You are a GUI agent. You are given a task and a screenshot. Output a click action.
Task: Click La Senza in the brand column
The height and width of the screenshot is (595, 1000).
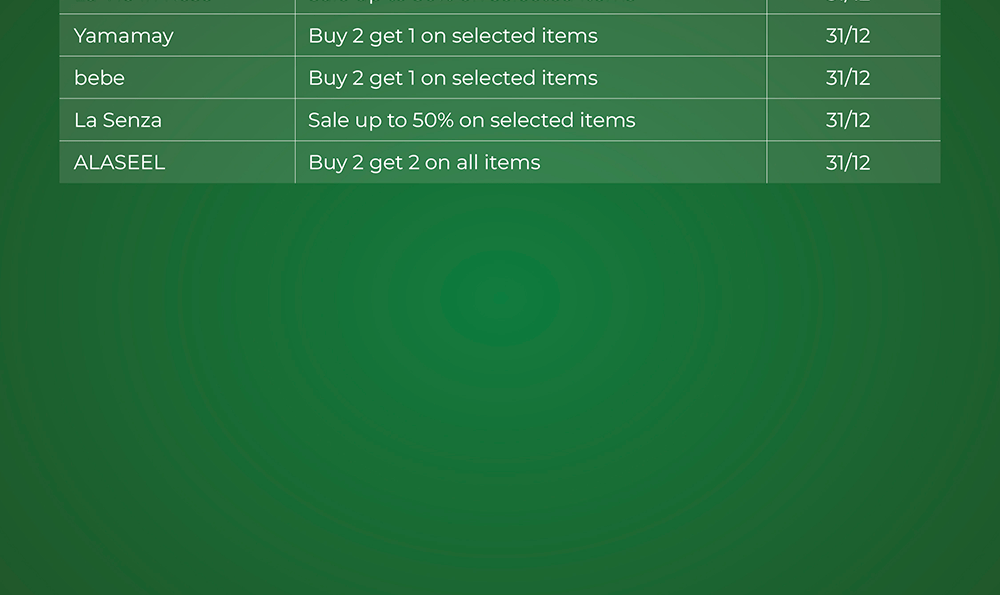[x=118, y=120]
